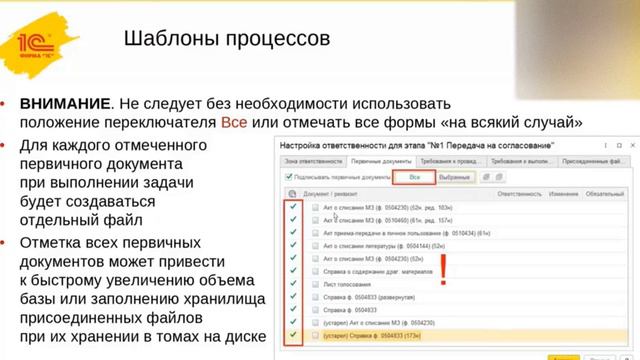Open the Требования к провед... tab
640x360 pixels.
click(x=451, y=162)
